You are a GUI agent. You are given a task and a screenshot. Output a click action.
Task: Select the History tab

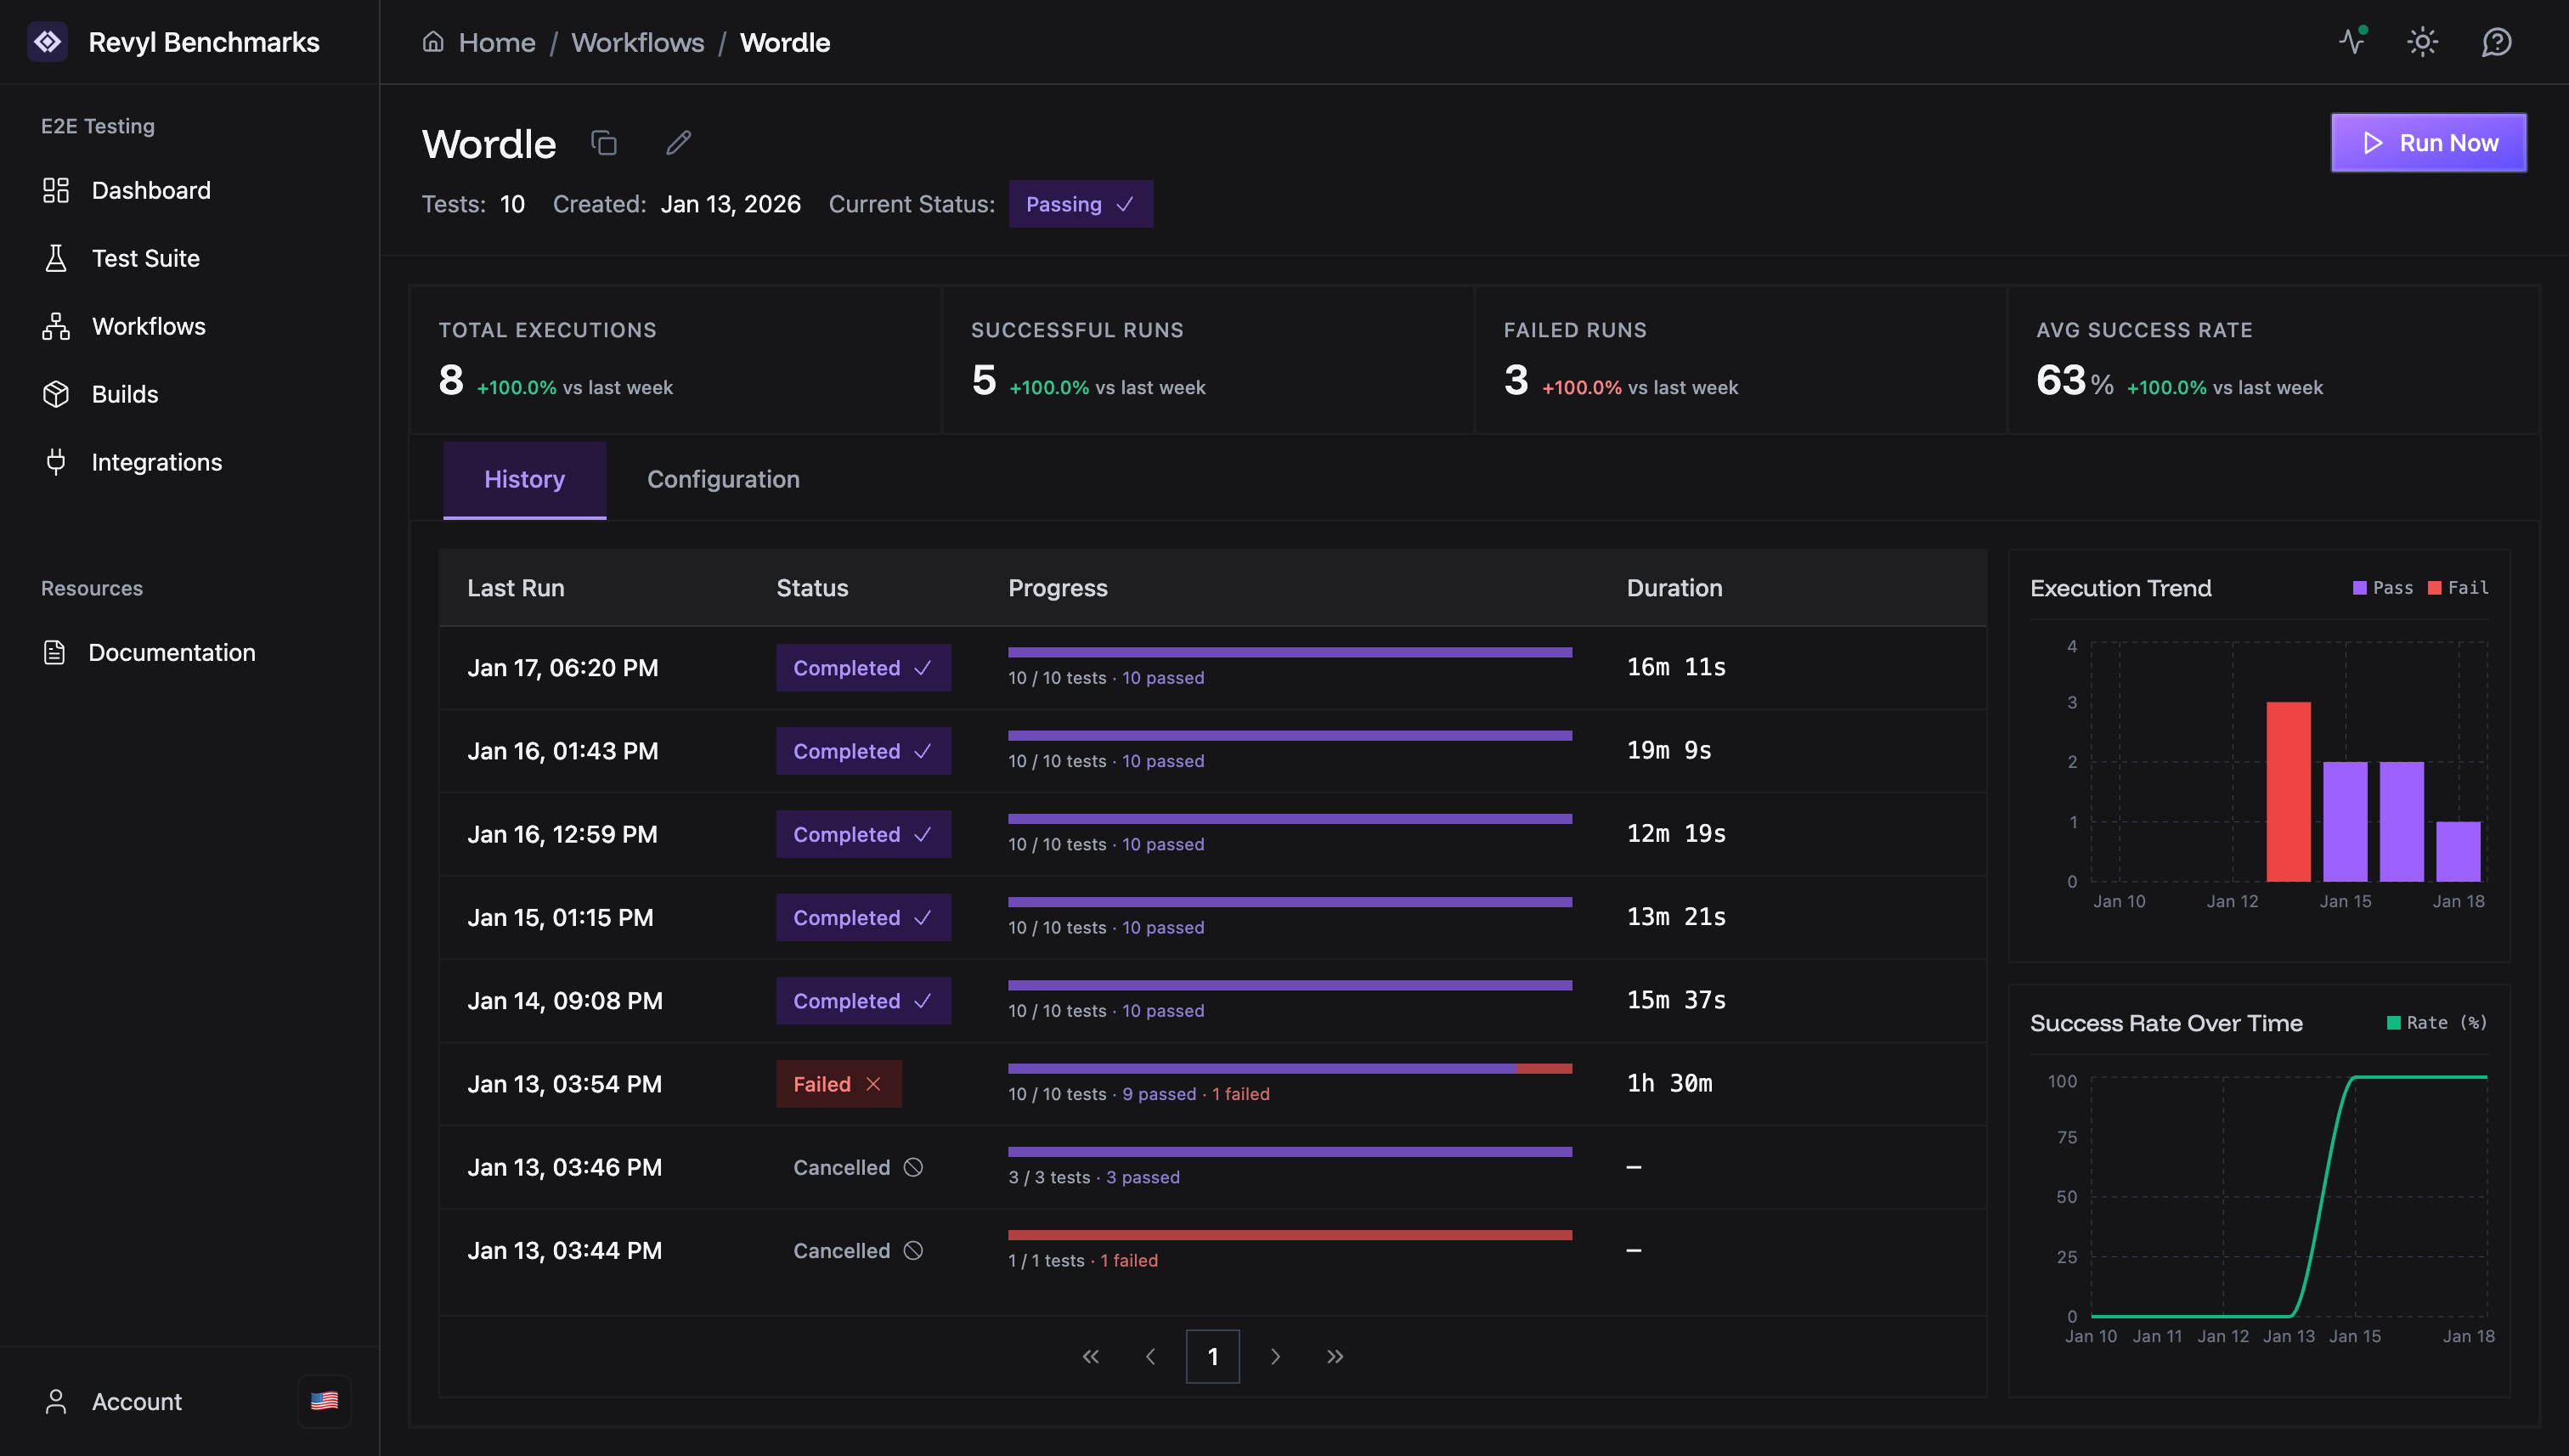click(x=524, y=479)
